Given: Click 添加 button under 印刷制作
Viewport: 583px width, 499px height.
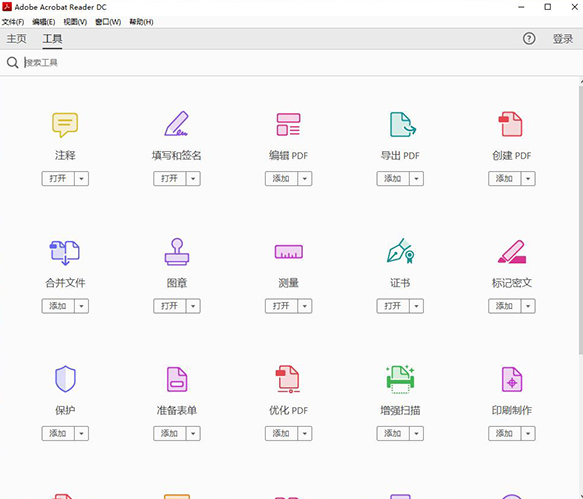Looking at the screenshot, I should pyautogui.click(x=505, y=434).
